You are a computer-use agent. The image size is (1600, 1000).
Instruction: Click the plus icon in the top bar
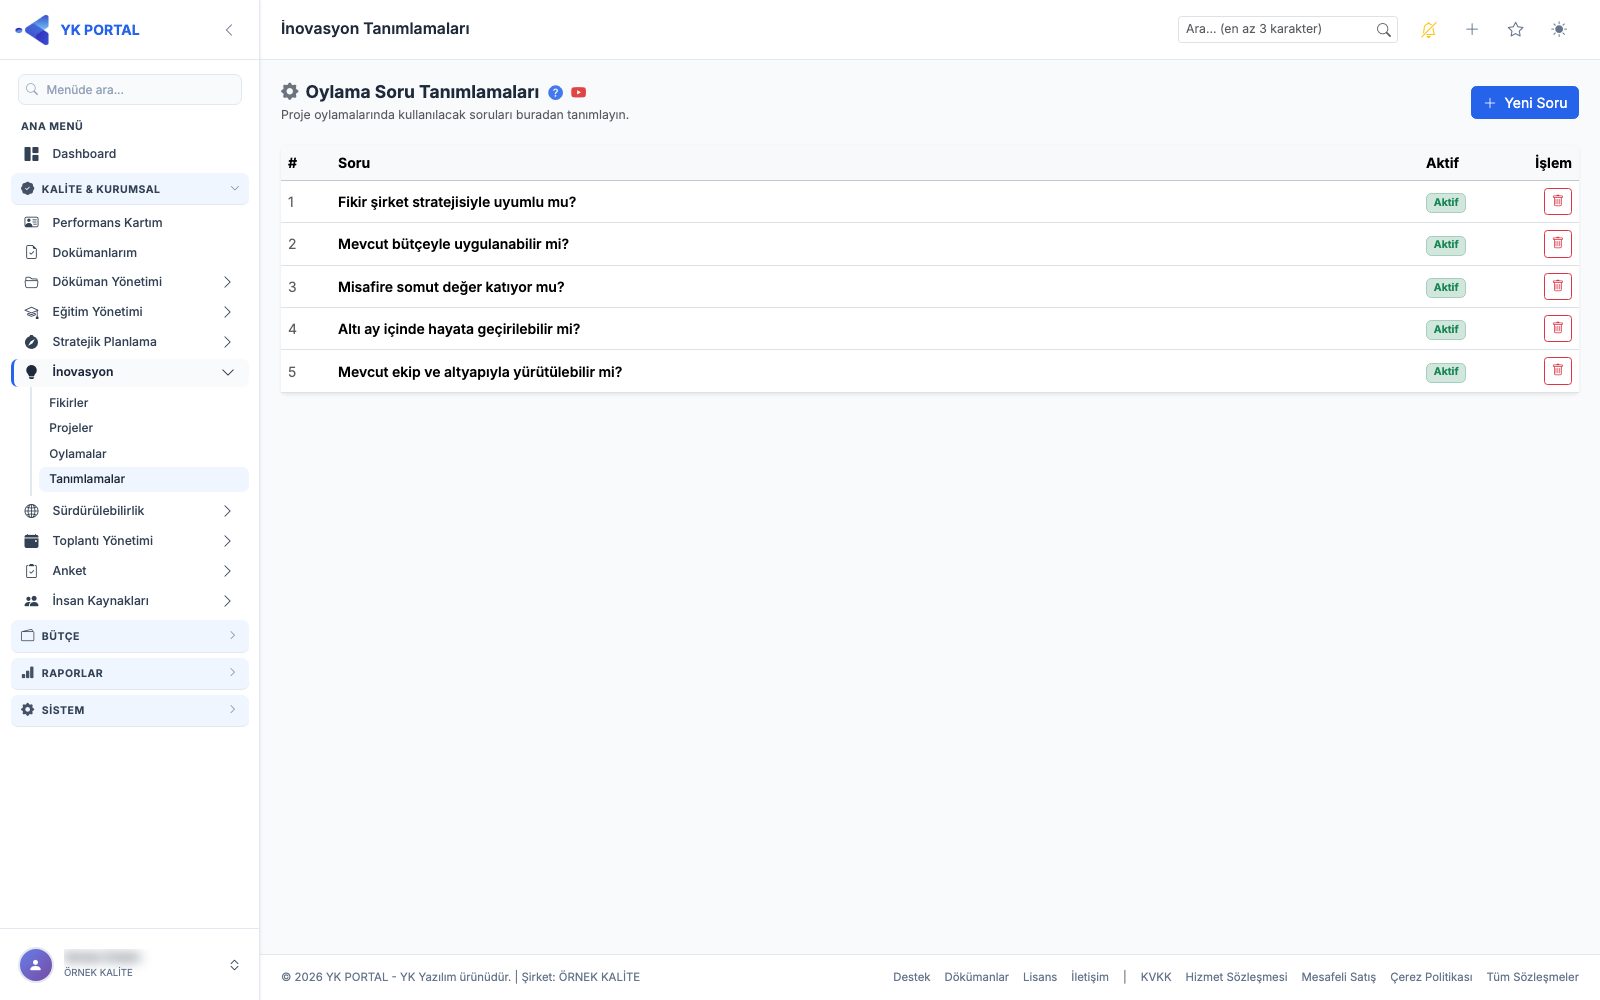coord(1472,30)
